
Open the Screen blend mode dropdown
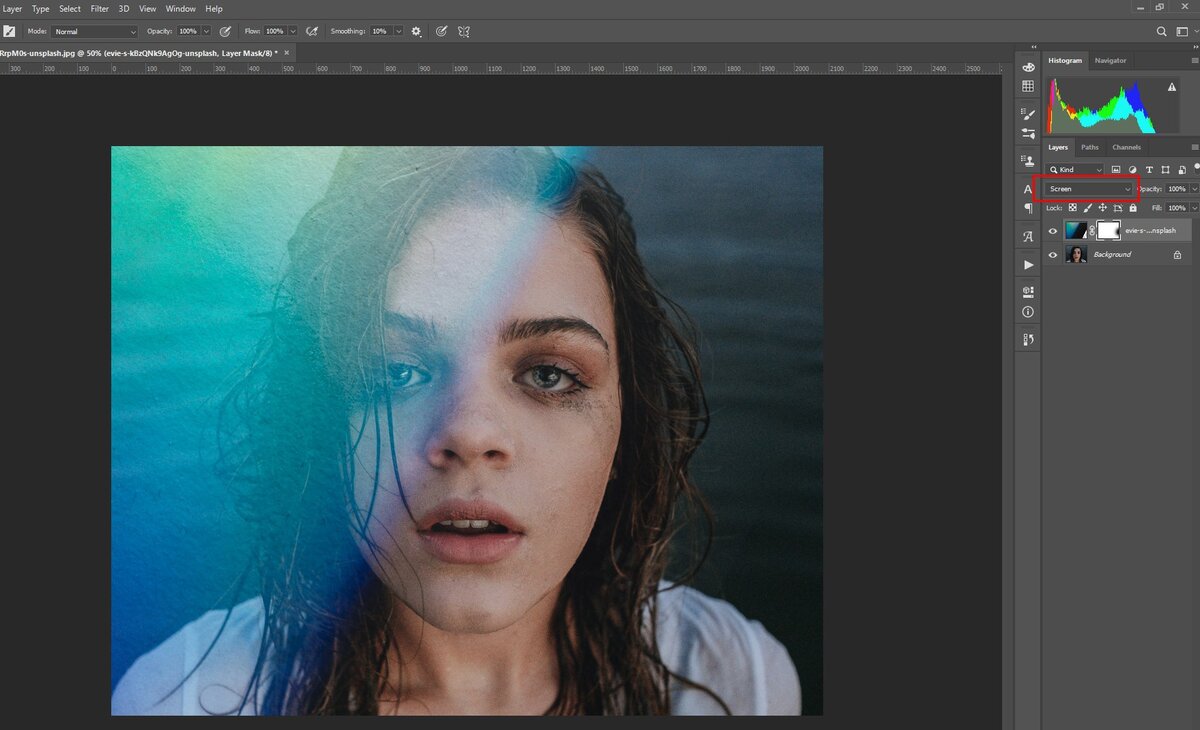pos(1089,189)
